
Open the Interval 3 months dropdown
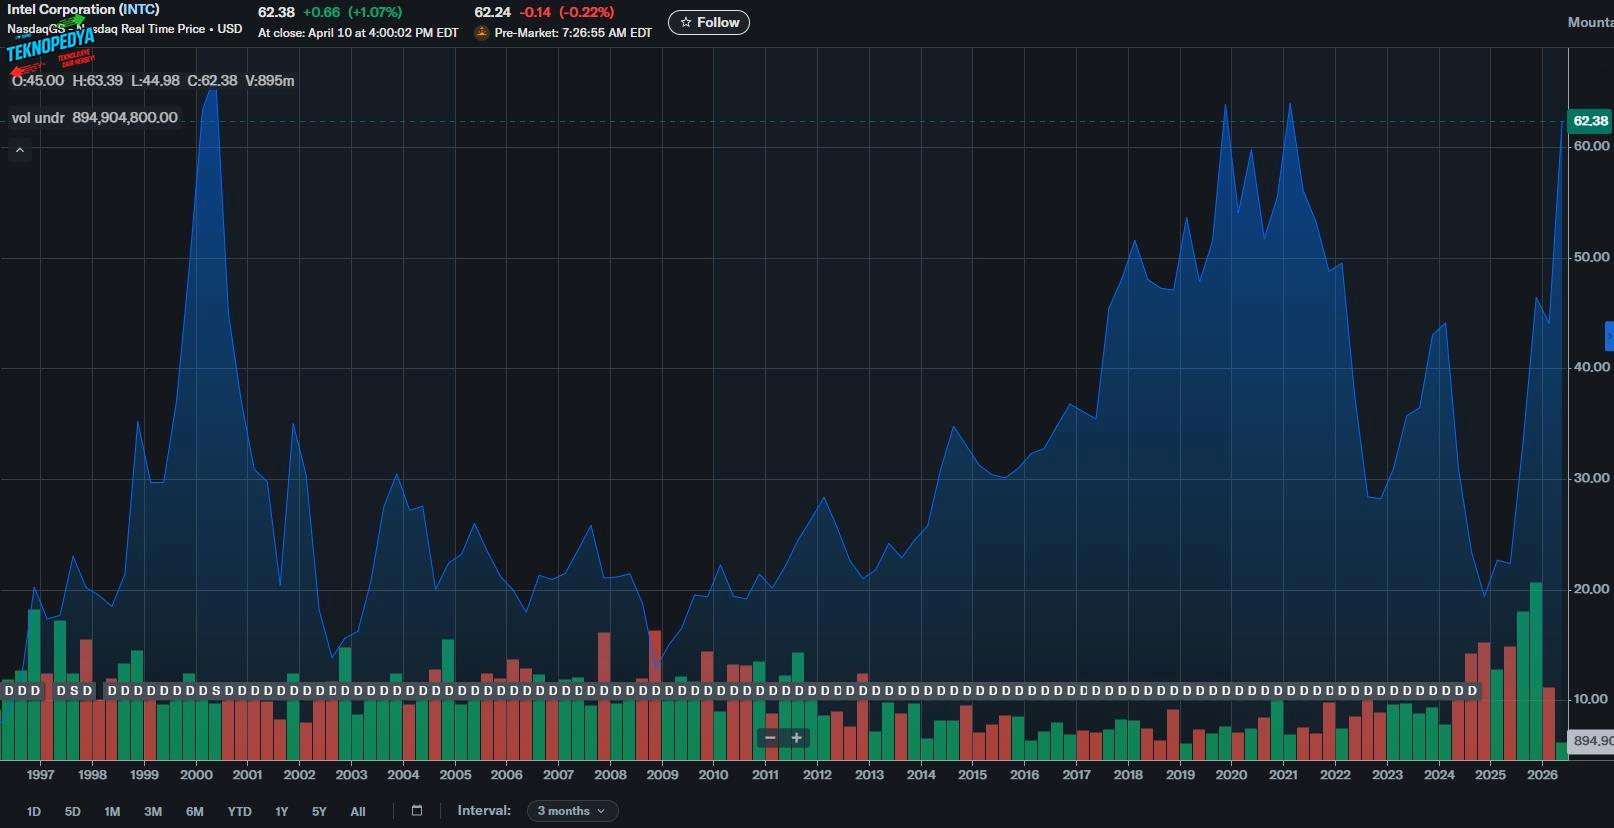[572, 811]
